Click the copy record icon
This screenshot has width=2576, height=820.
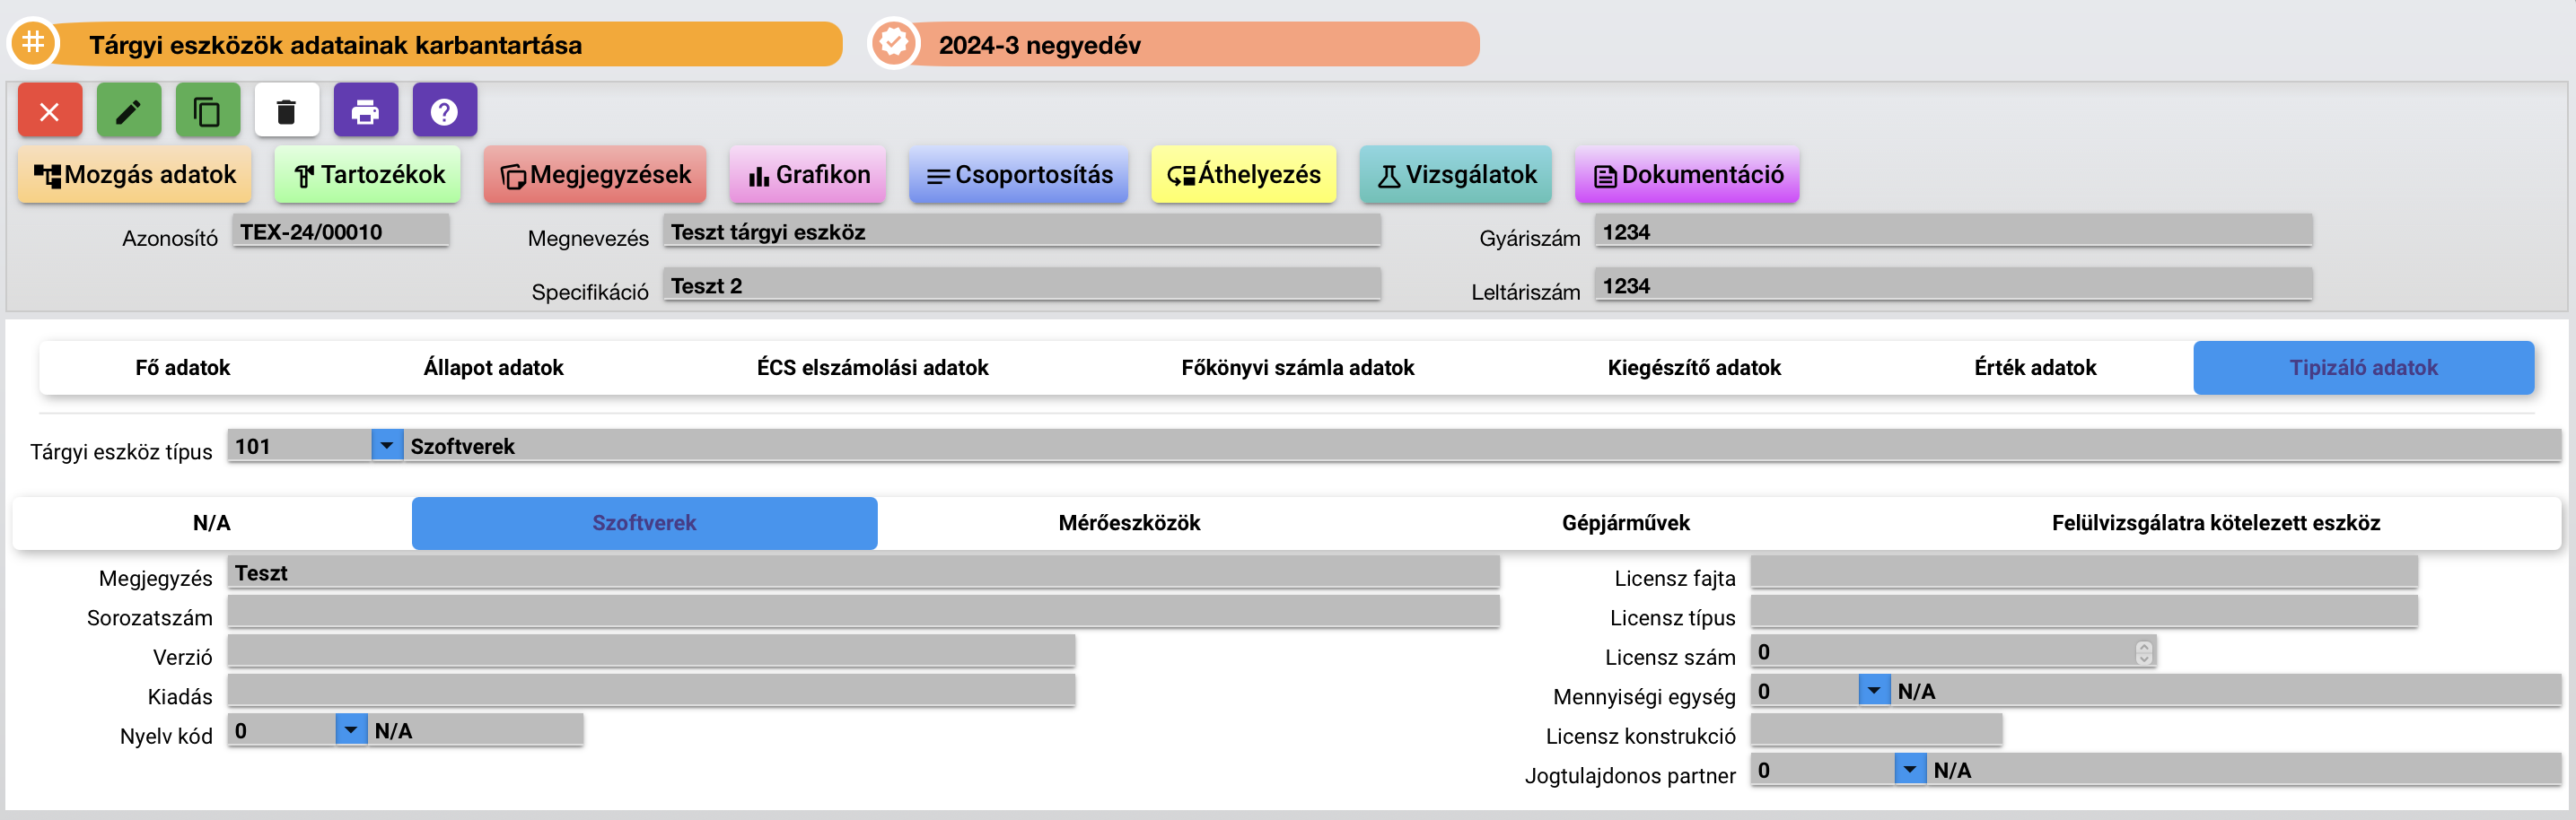[208, 110]
